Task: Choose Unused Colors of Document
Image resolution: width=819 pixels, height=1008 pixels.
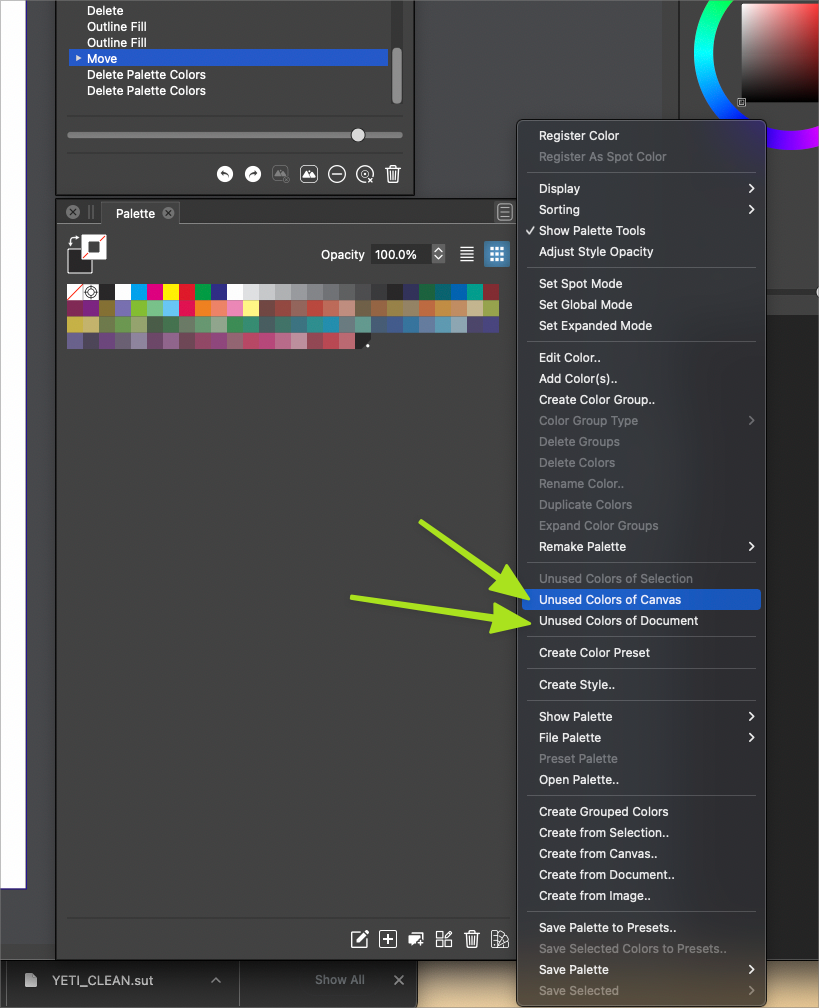Action: click(618, 621)
